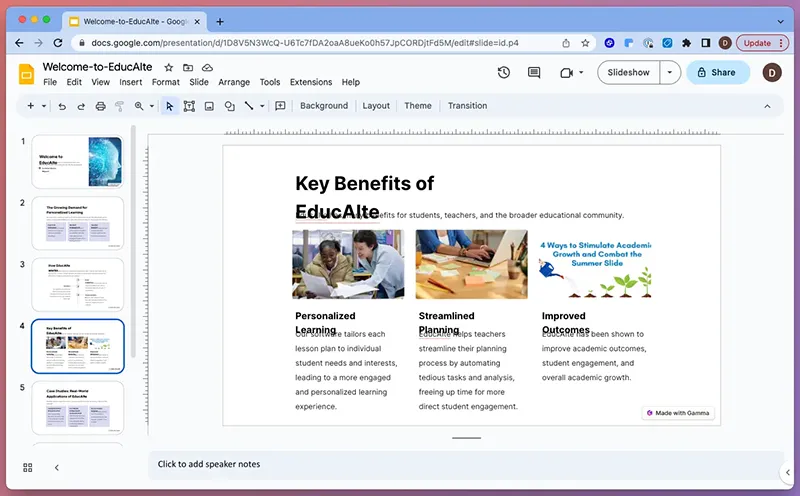Open the Slideshow options dropdown arrow
The width and height of the screenshot is (800, 496).
pos(670,72)
